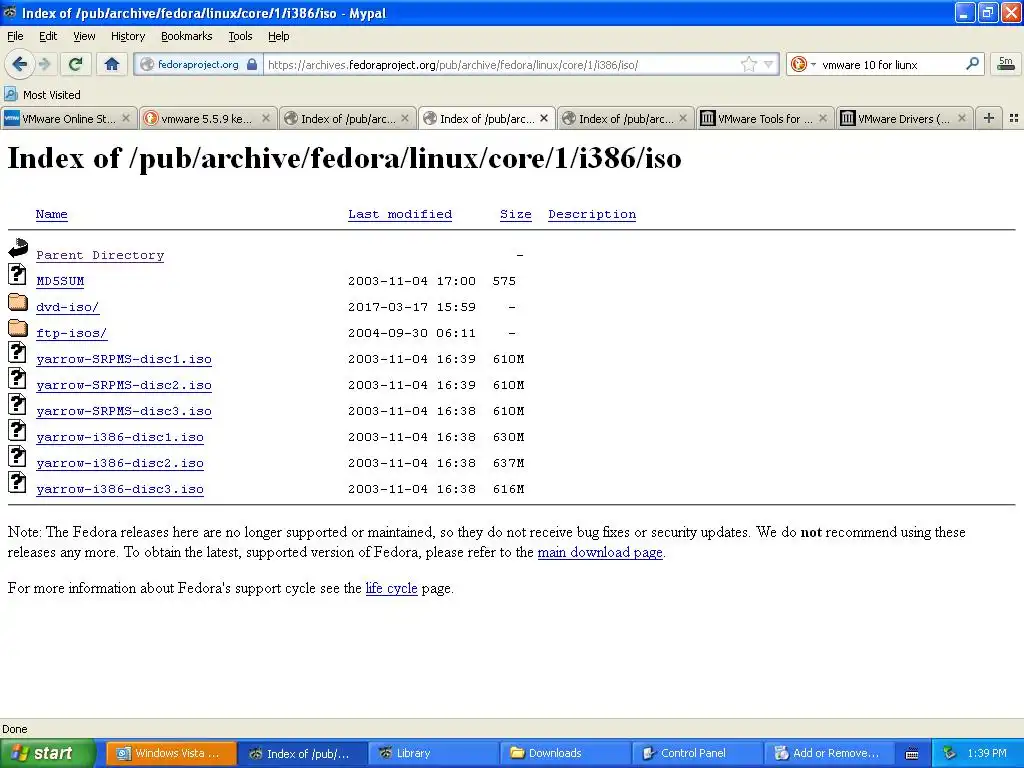1024x768 pixels.
Task: Download yarrow-i386-disc2.iso
Action: click(120, 464)
